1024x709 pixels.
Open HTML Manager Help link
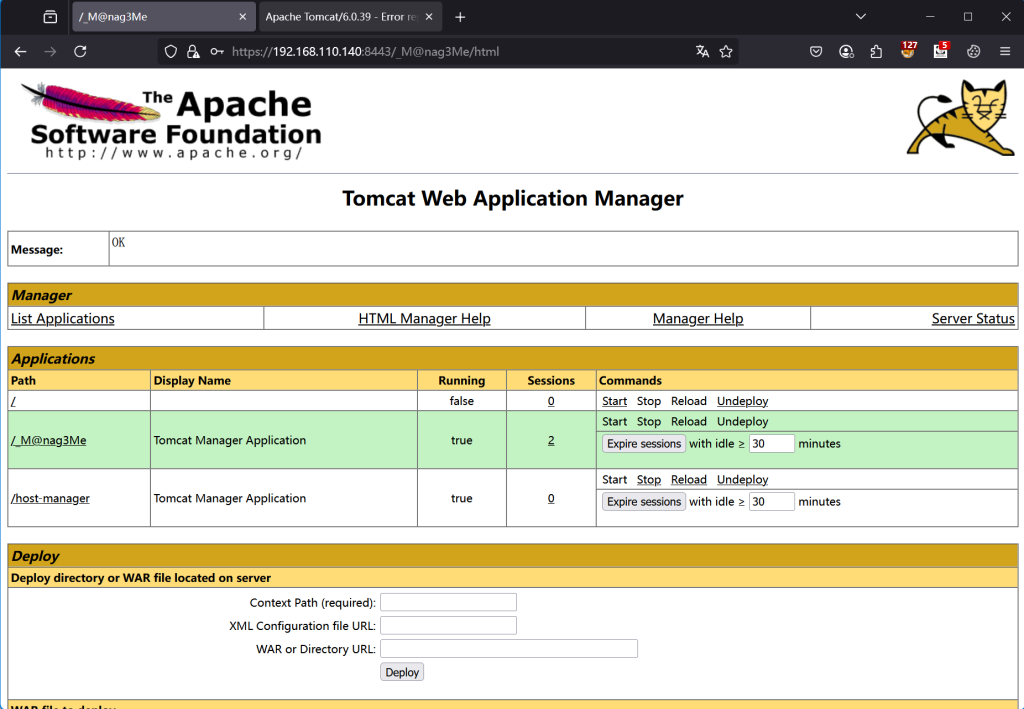click(x=424, y=319)
